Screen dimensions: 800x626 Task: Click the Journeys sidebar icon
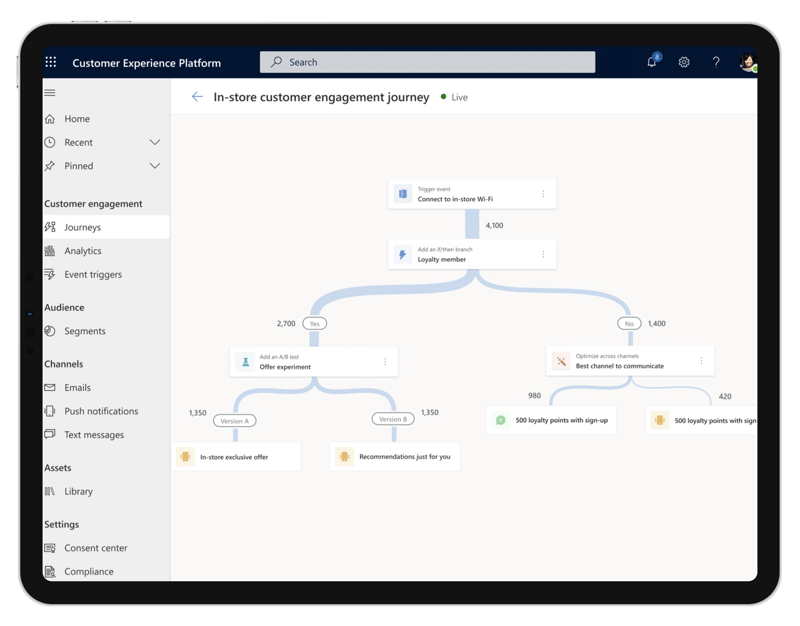50,227
